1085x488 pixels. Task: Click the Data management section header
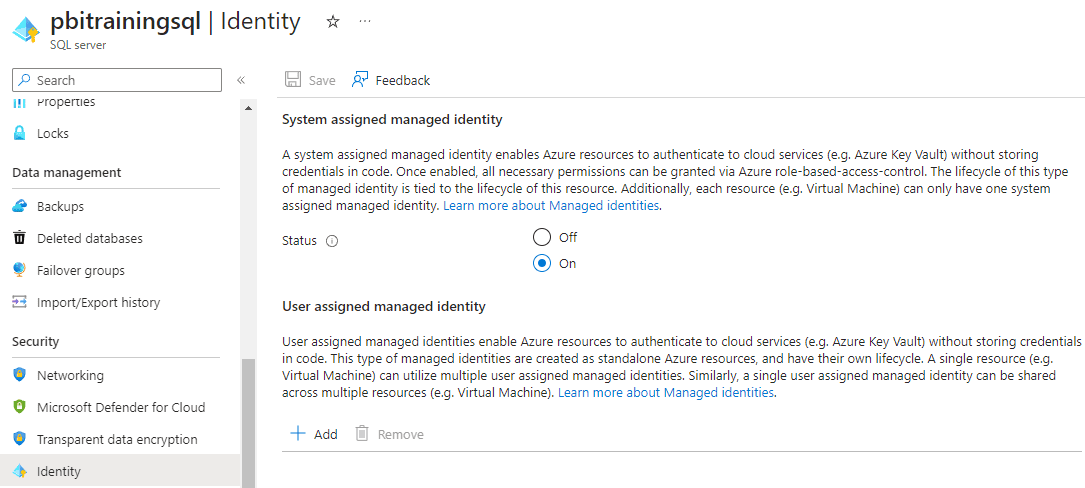point(67,172)
